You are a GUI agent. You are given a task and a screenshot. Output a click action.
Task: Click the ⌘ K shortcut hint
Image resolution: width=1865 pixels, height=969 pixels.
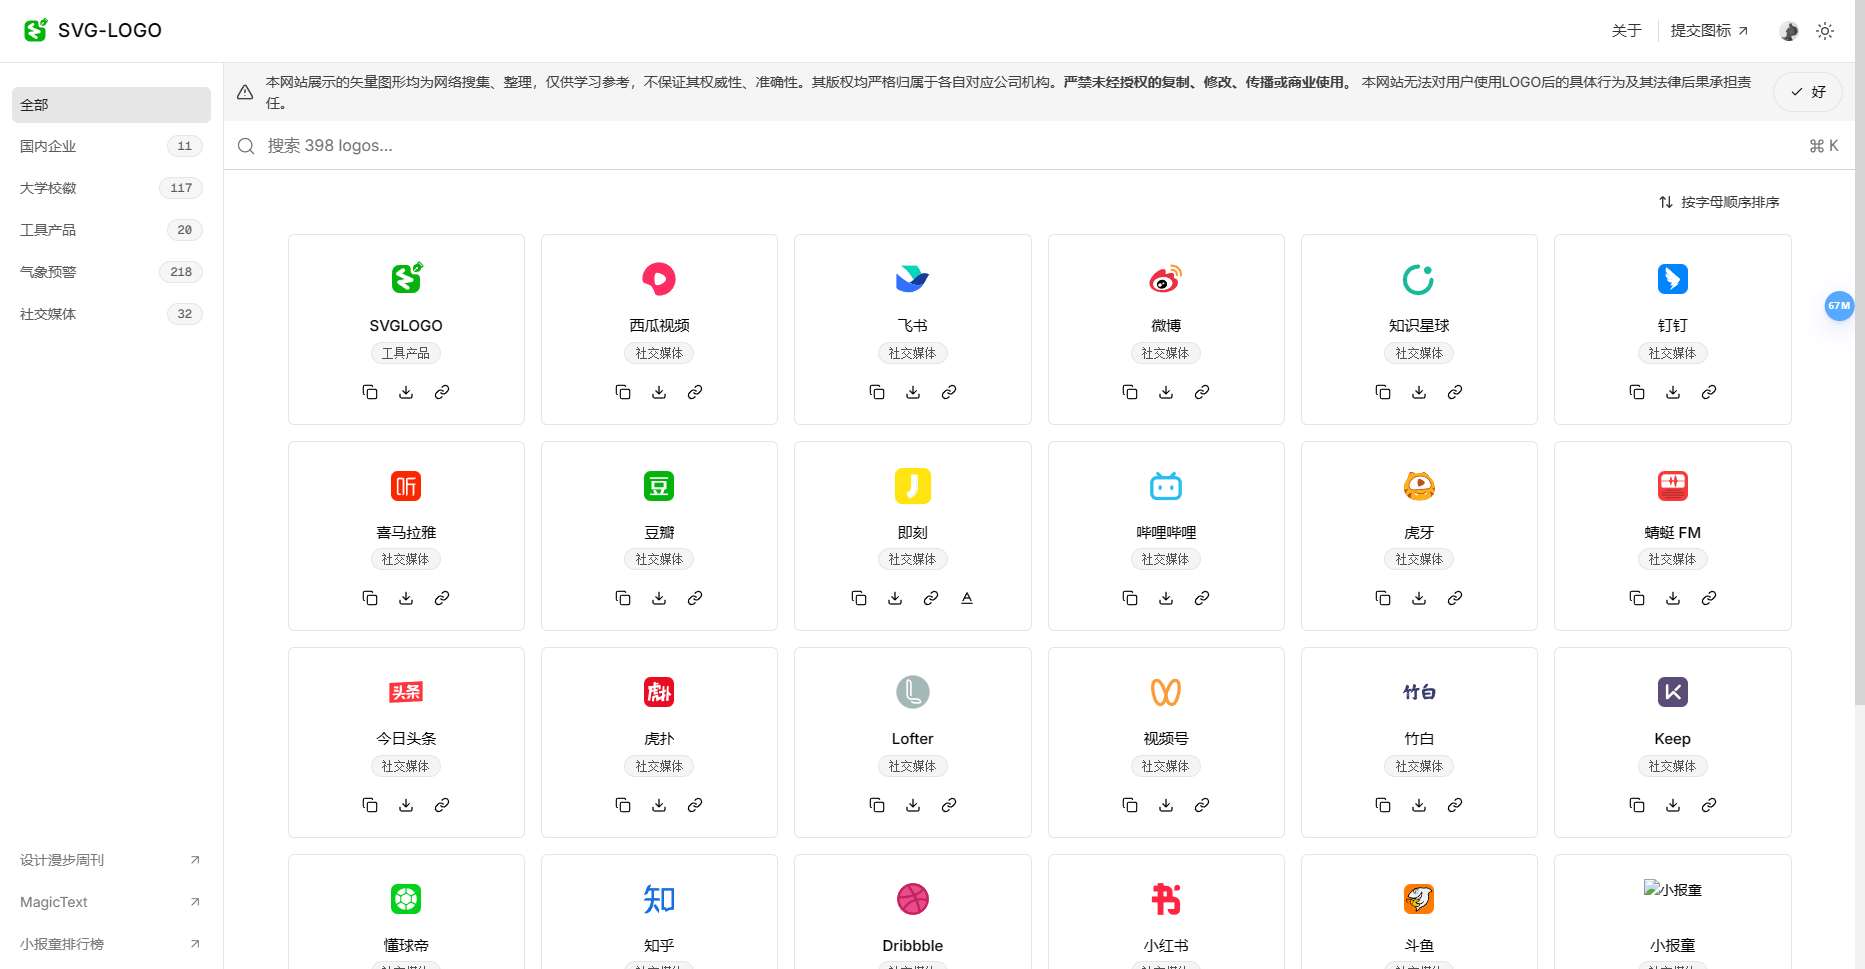pos(1824,146)
